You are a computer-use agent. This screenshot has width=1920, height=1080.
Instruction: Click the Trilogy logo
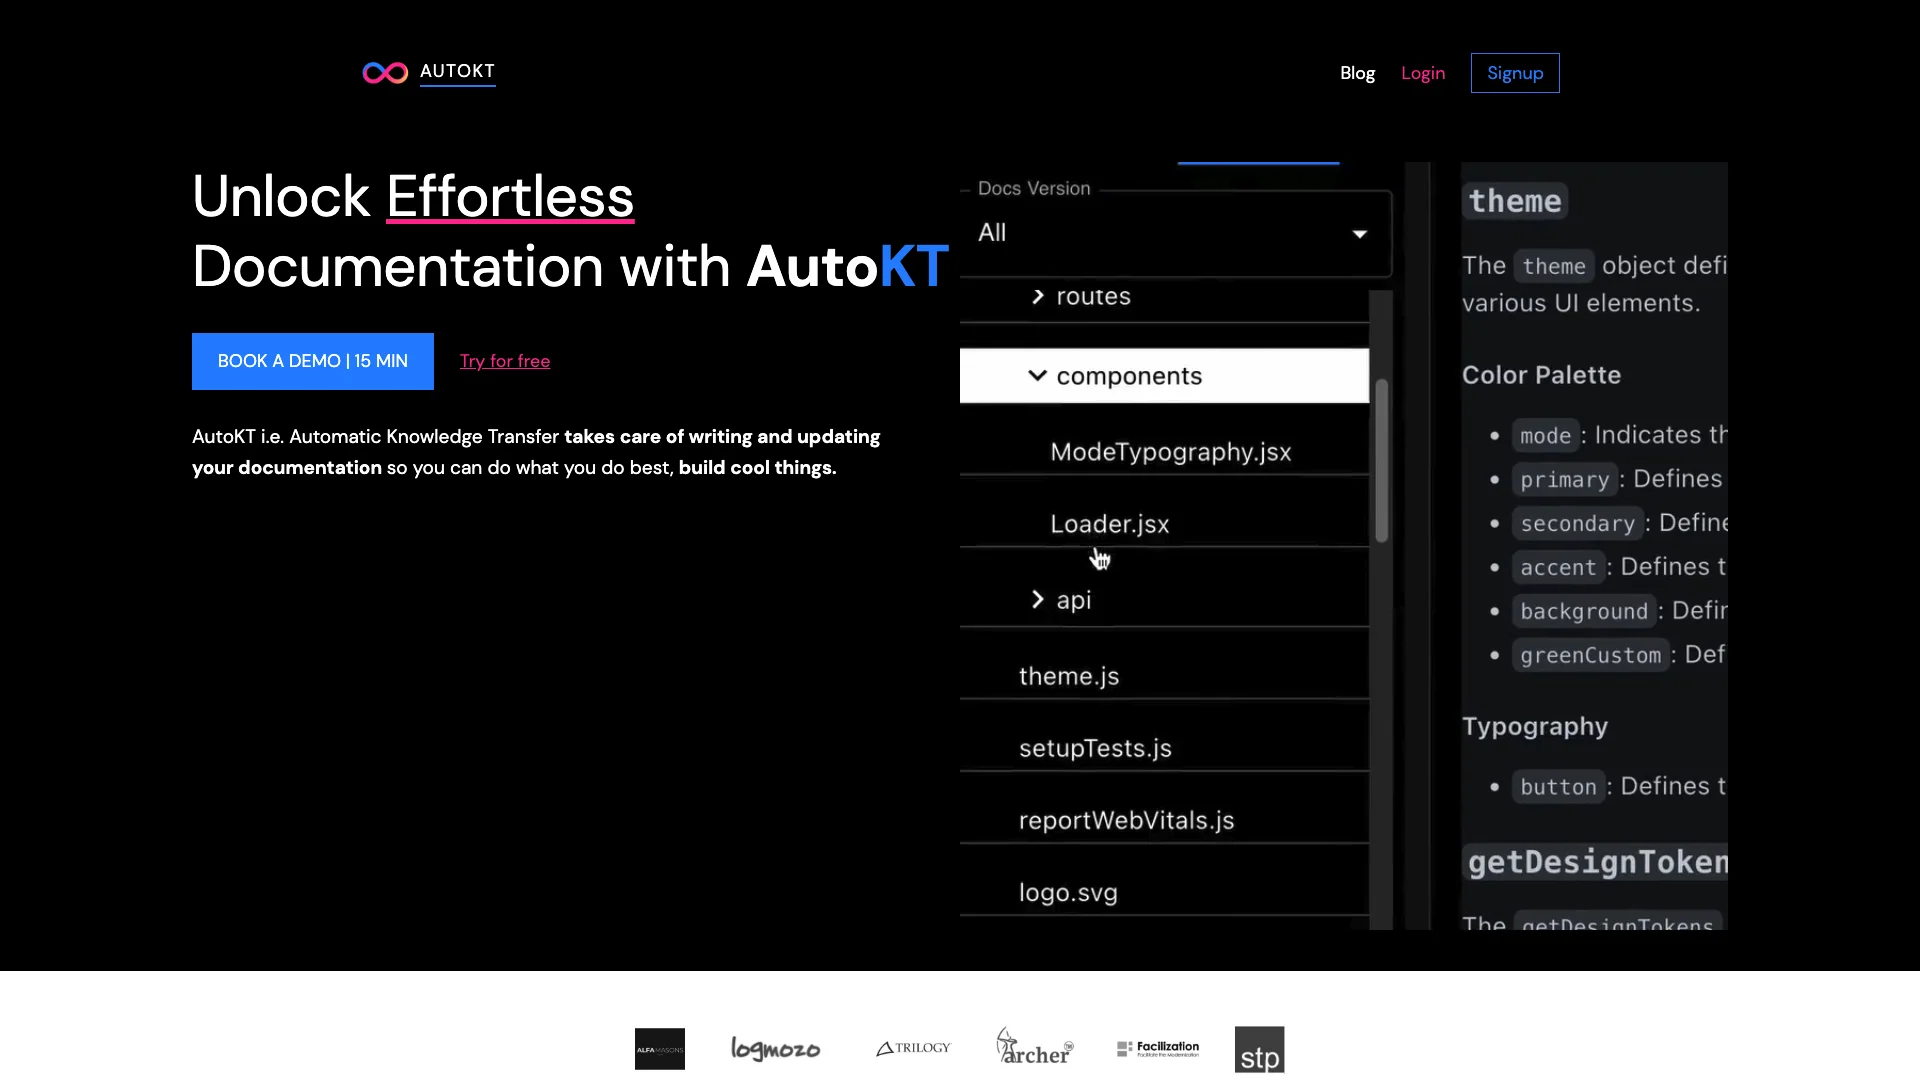point(913,1048)
